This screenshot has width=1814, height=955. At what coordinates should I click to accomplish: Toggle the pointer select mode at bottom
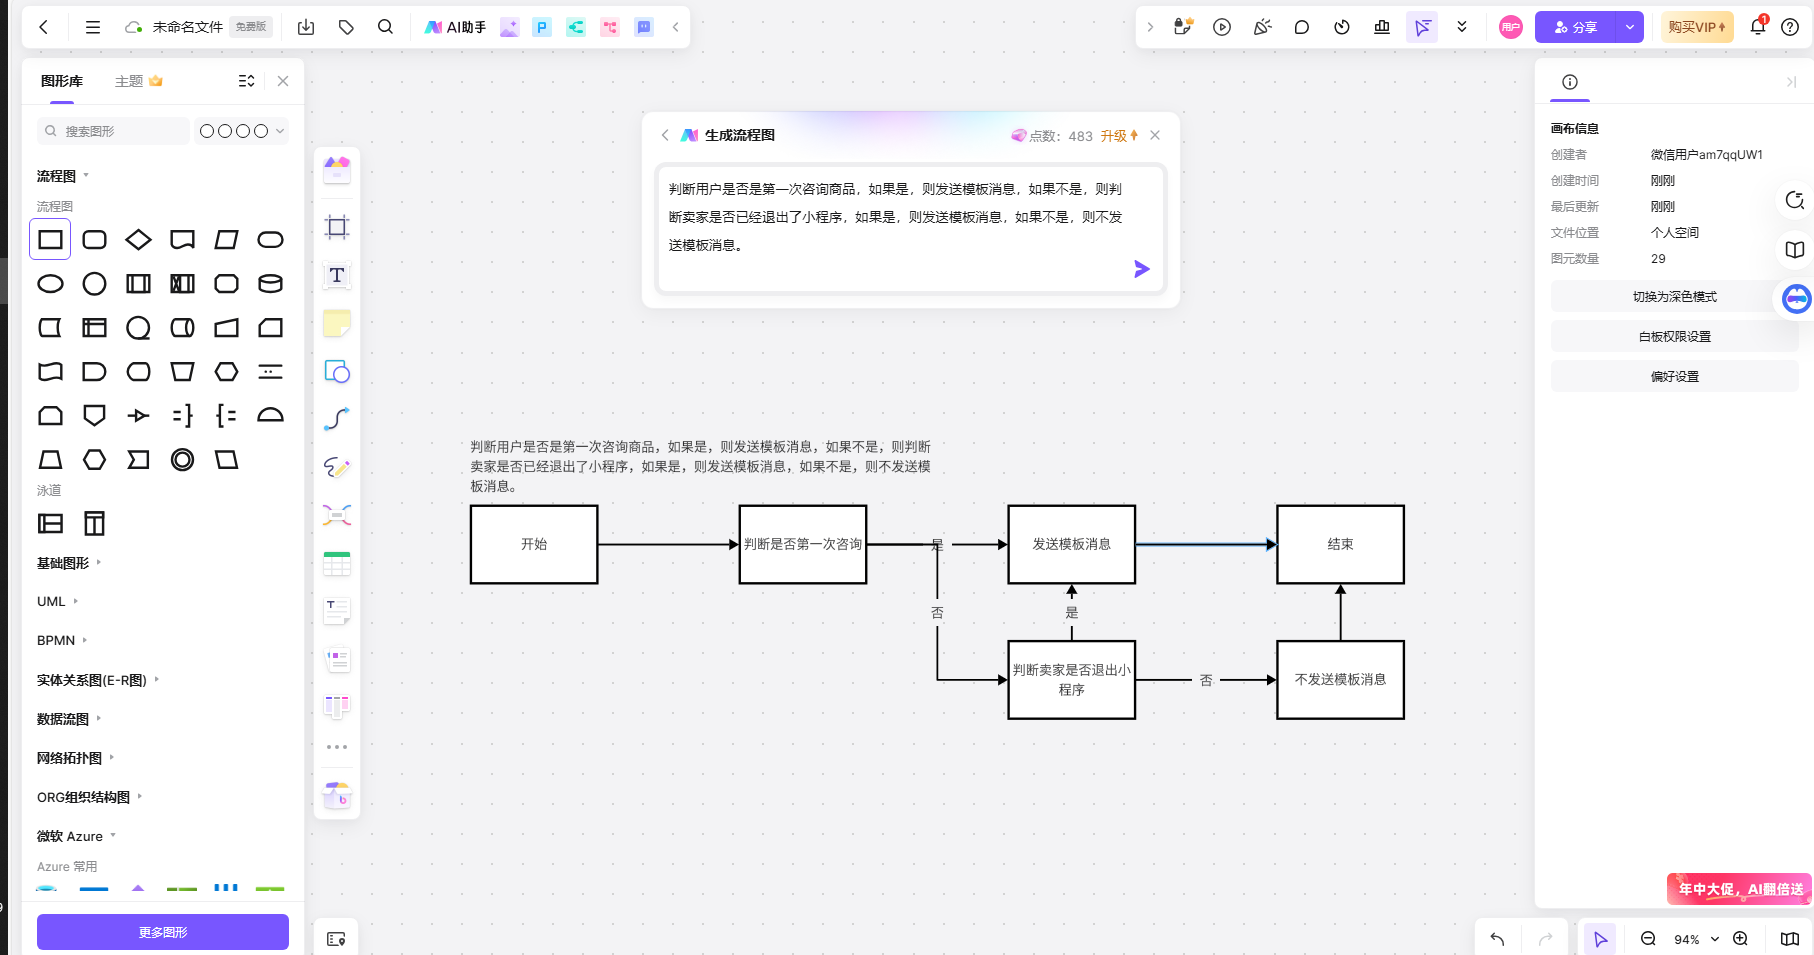1600,939
